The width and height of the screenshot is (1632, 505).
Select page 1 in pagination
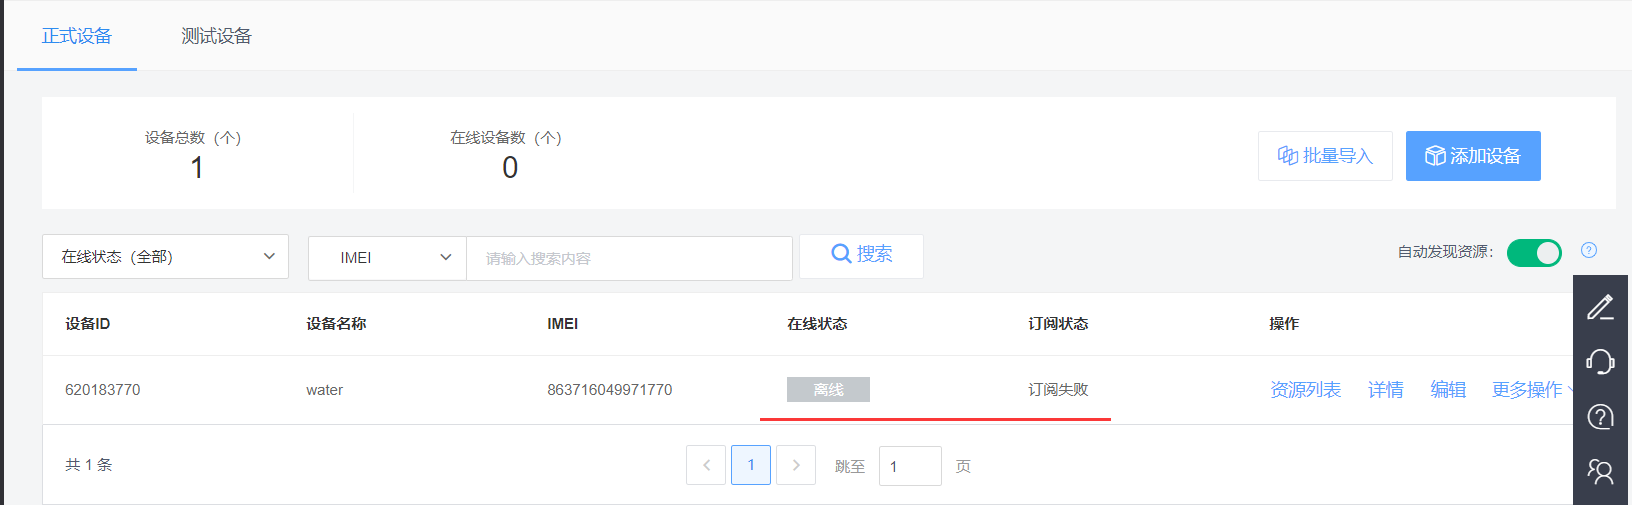pos(751,465)
